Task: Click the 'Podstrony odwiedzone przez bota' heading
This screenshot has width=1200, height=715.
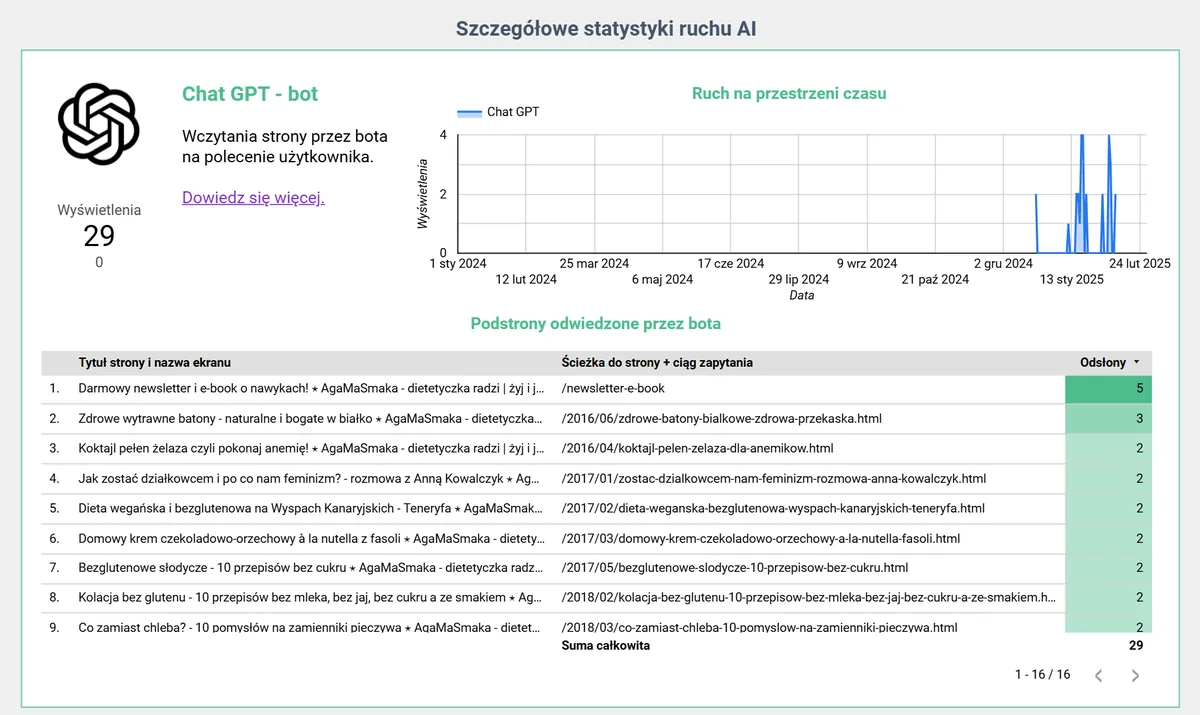Action: (595, 324)
